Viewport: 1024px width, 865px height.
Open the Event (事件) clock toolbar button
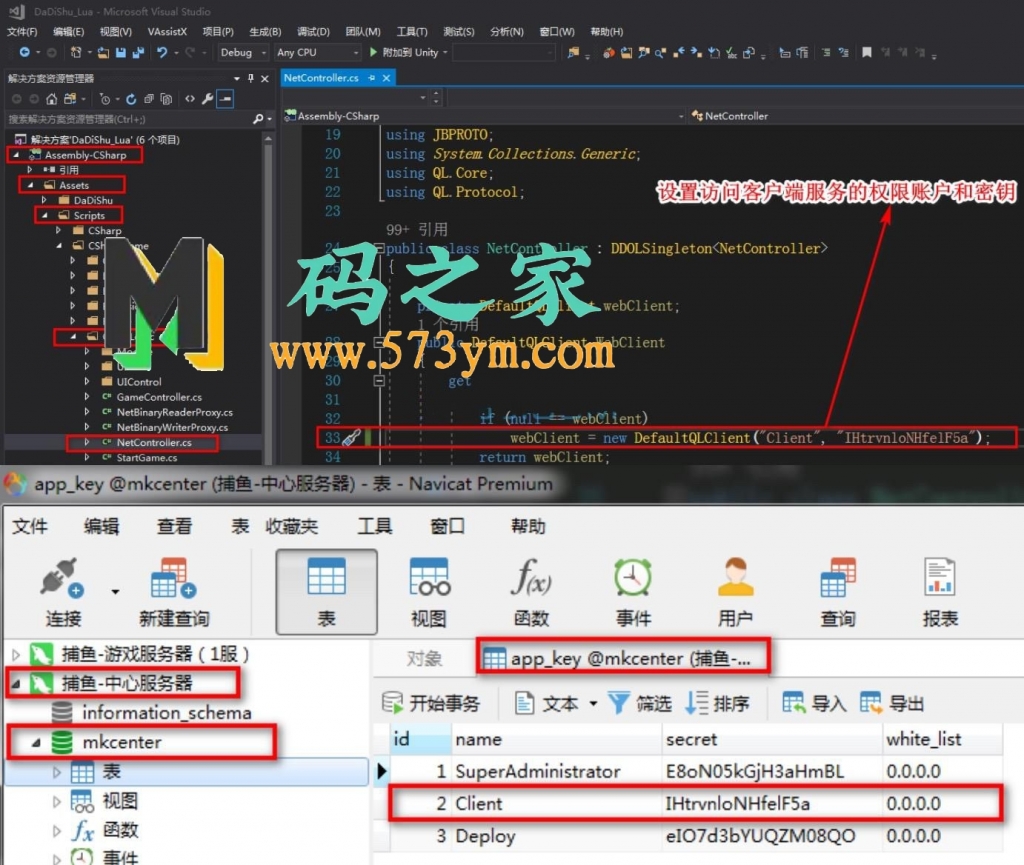click(x=633, y=593)
